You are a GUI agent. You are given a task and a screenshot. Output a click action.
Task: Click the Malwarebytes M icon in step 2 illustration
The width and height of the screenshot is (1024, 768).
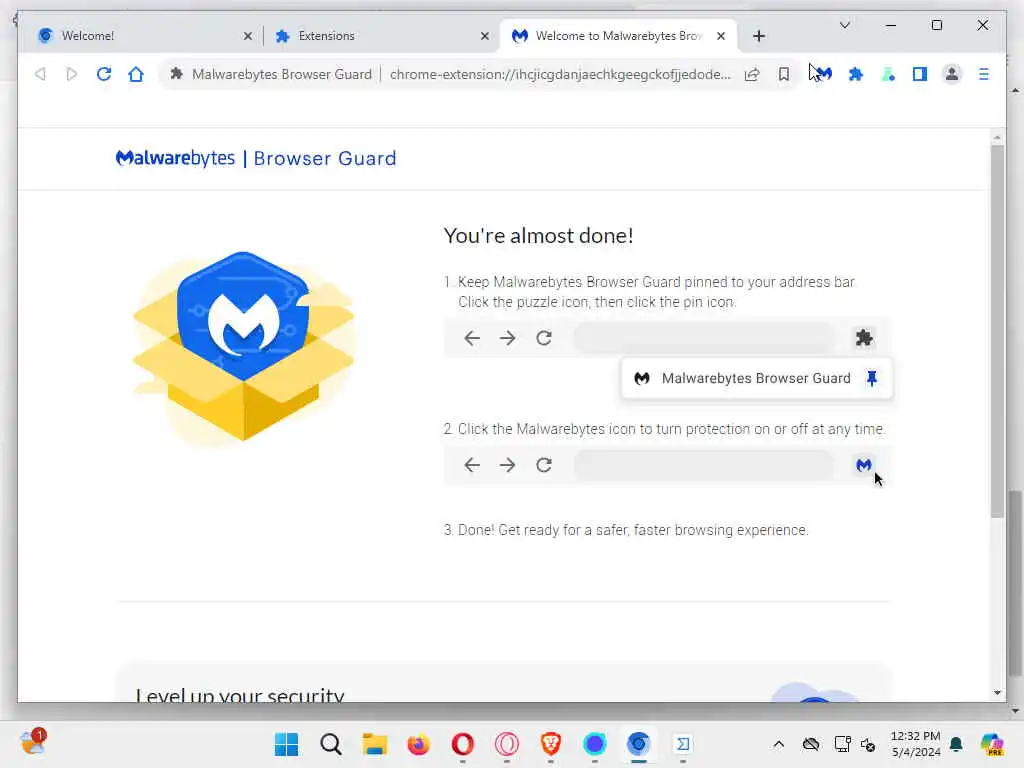coord(864,465)
